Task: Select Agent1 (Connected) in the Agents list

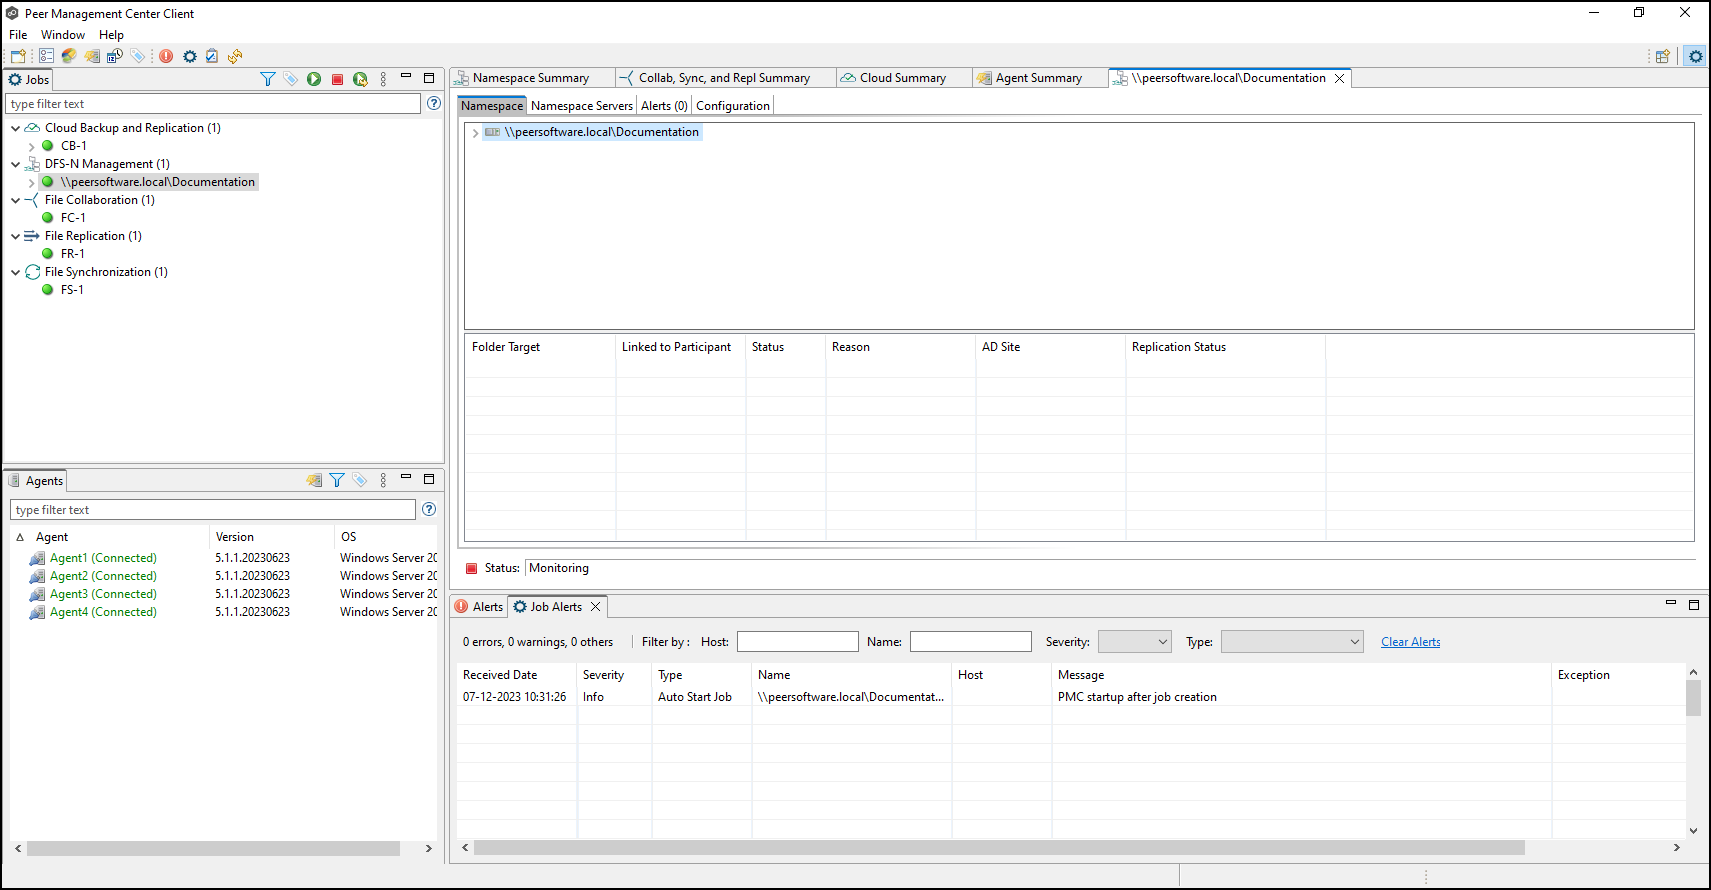Action: (x=103, y=558)
